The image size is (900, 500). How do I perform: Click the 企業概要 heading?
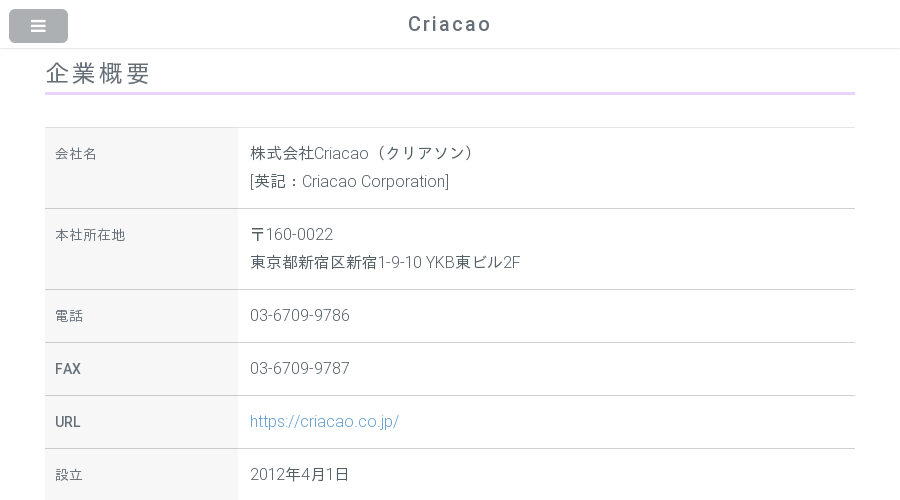pyautogui.click(x=98, y=73)
